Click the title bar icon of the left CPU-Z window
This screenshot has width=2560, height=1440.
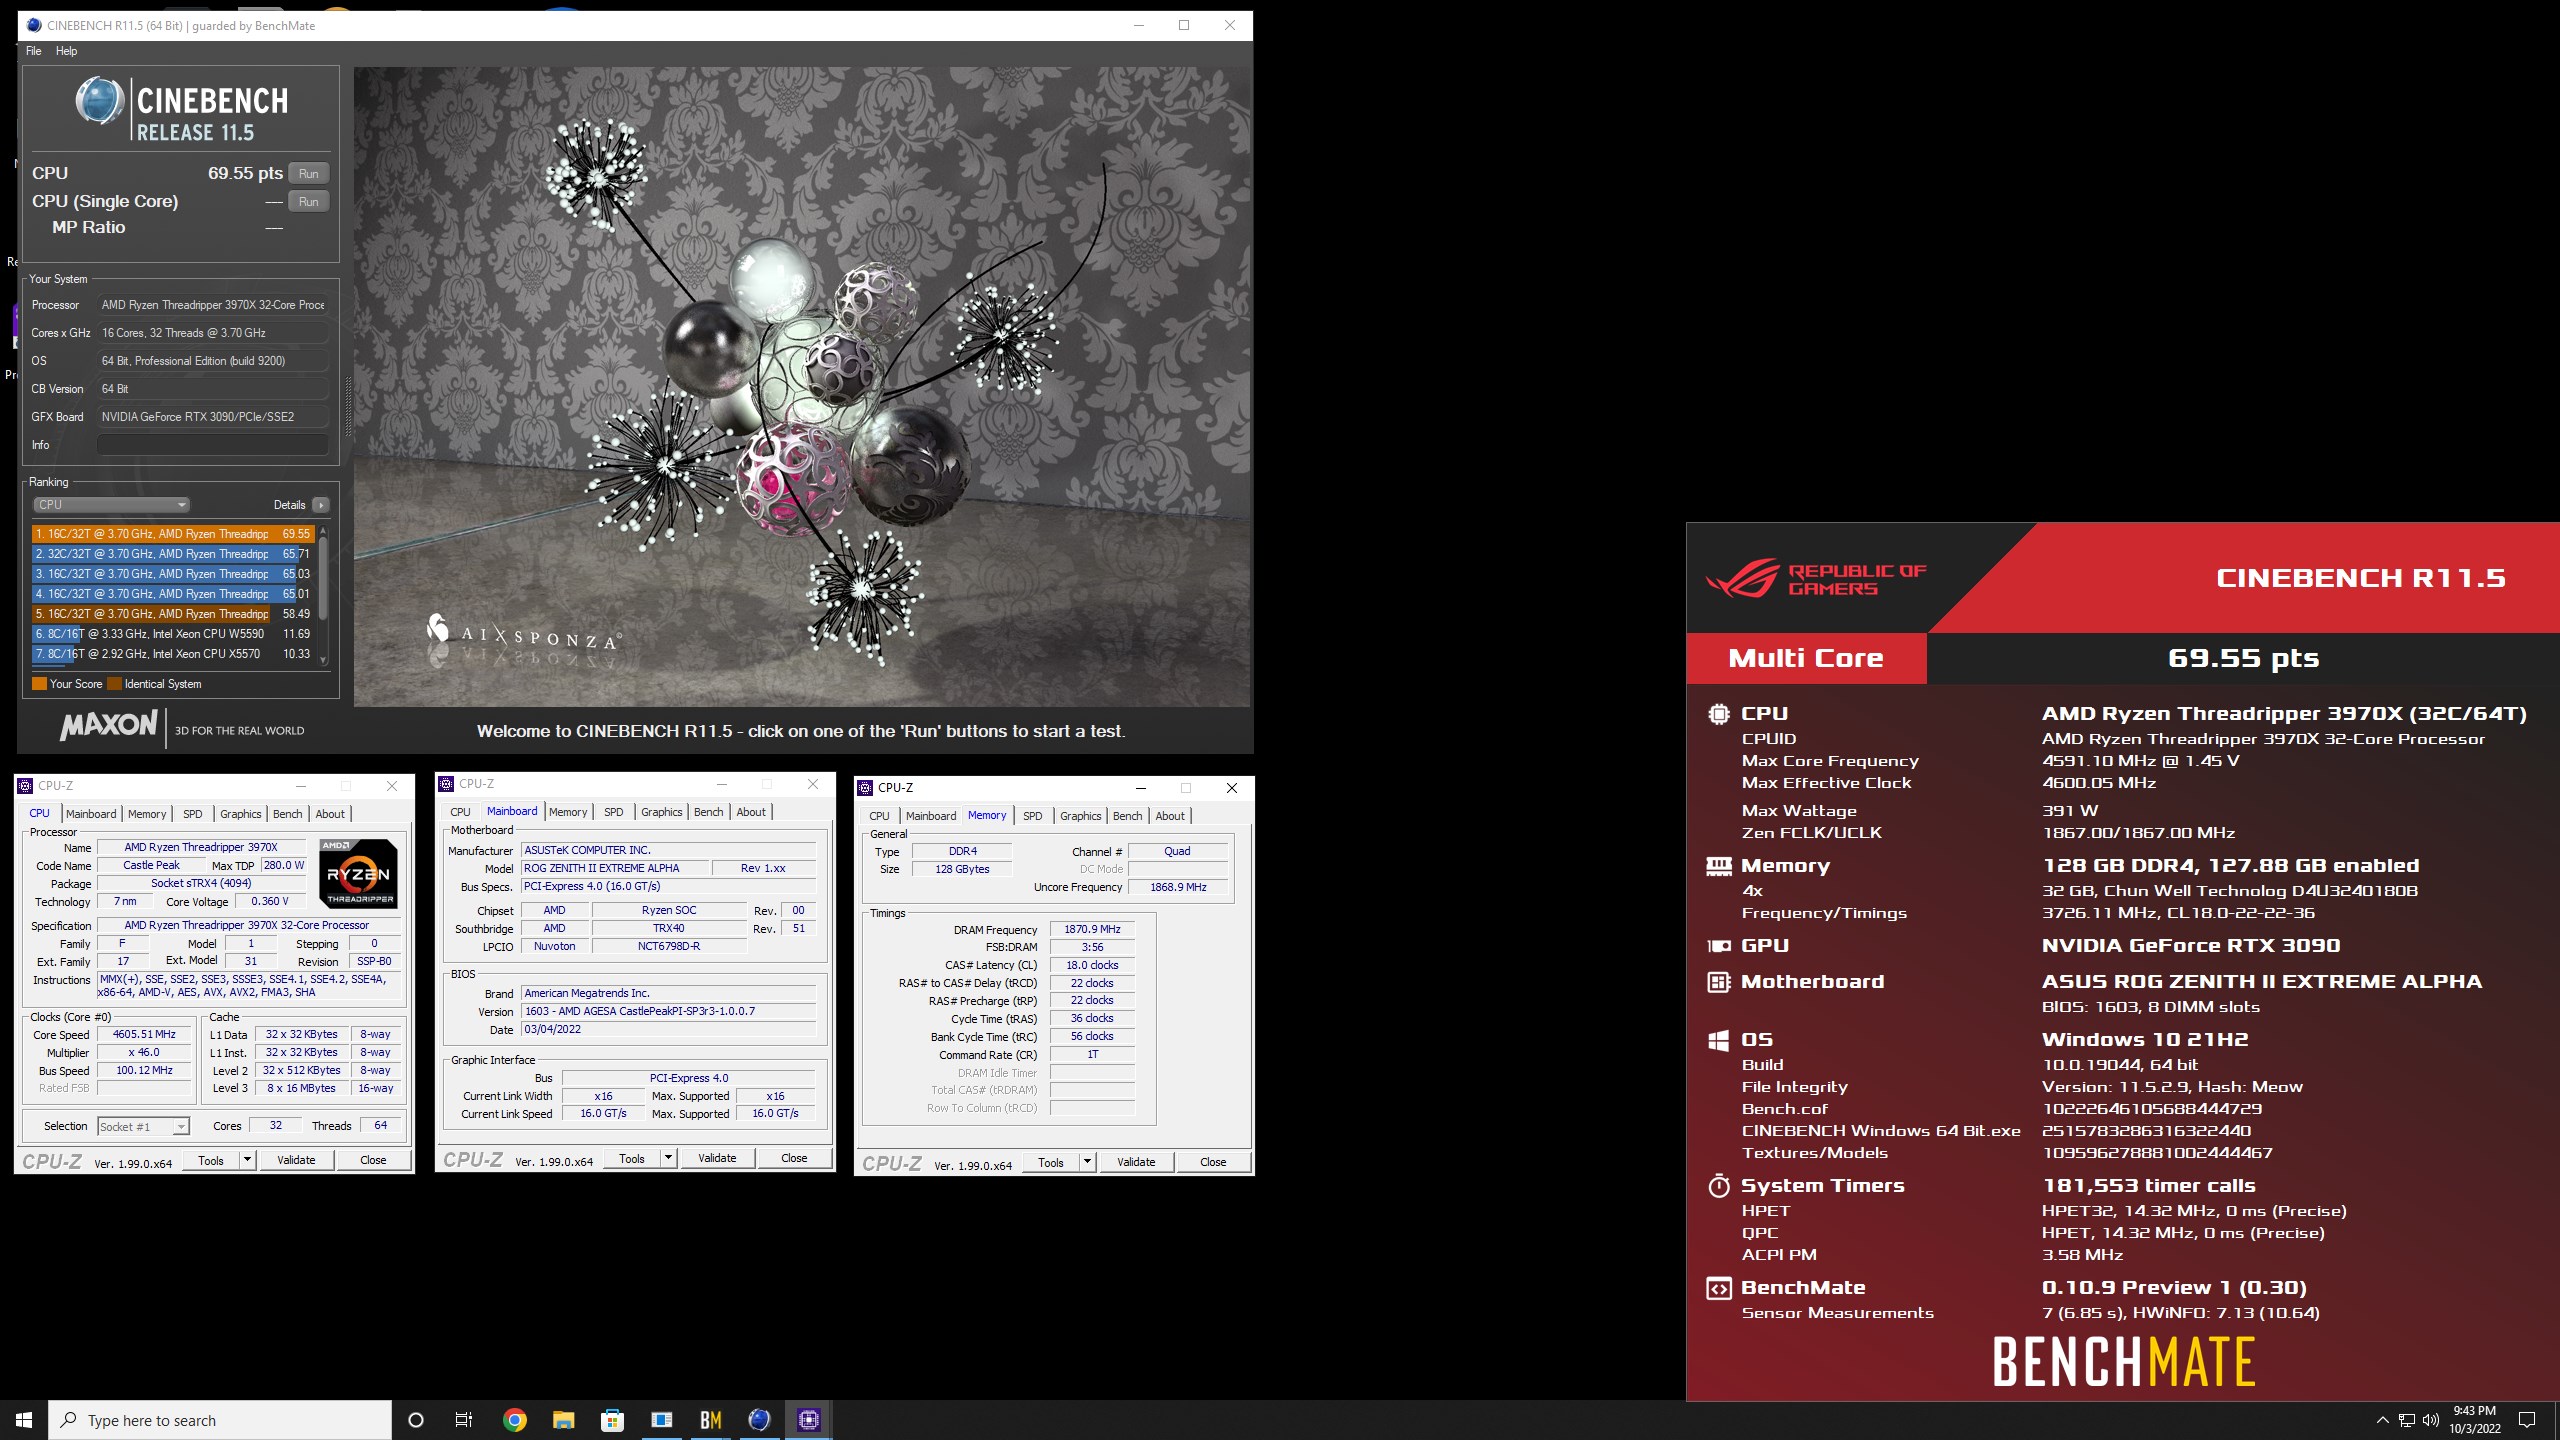(x=25, y=786)
